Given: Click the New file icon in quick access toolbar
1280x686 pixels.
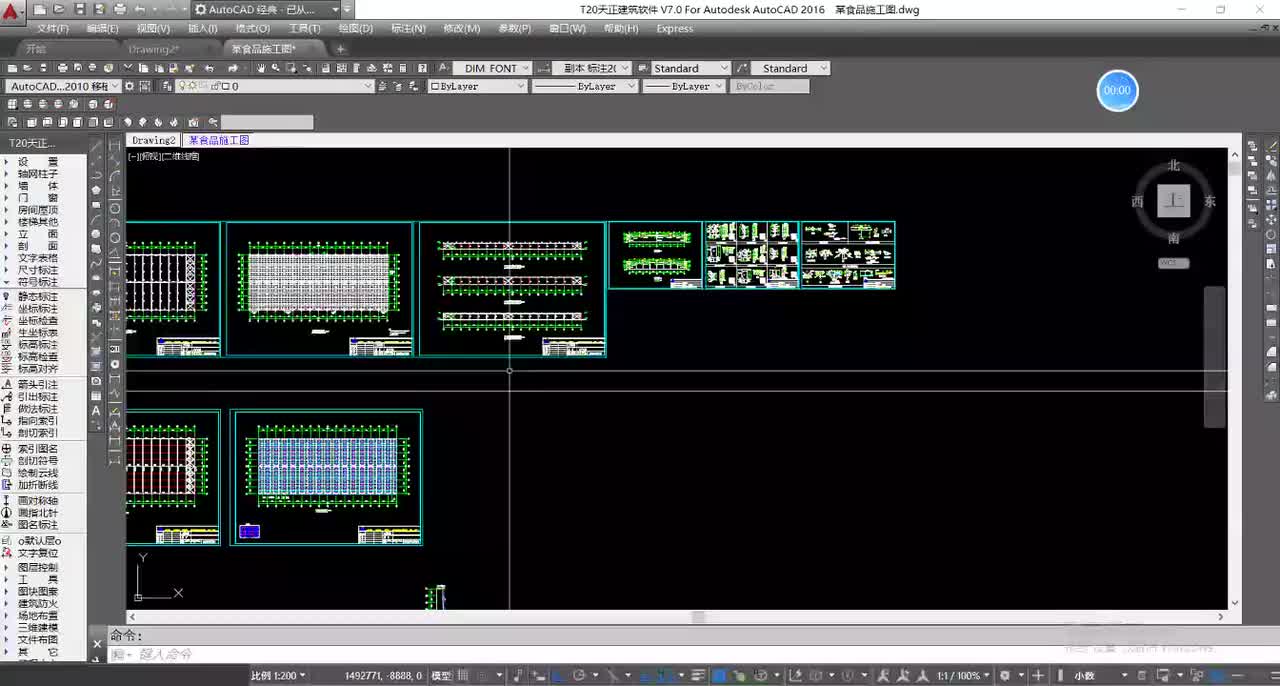Looking at the screenshot, I should click(x=41, y=9).
